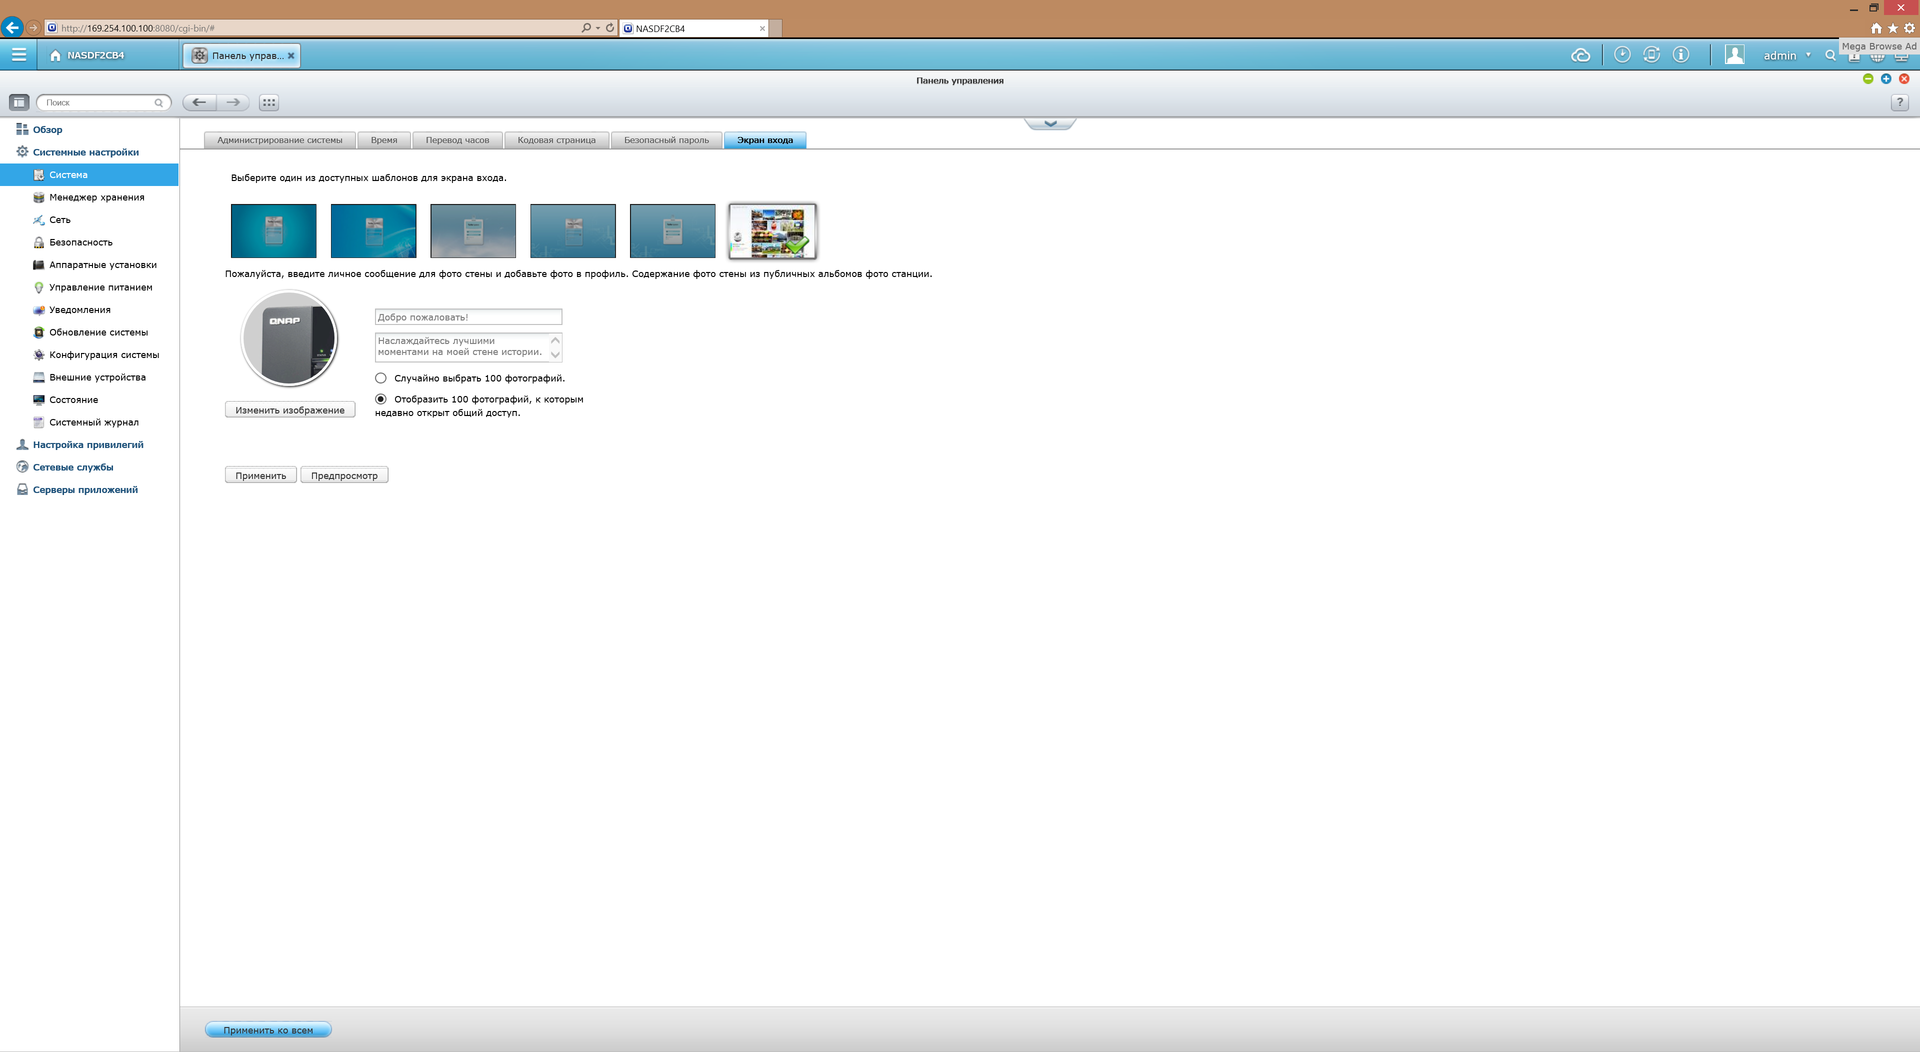The width and height of the screenshot is (1920, 1052).
Task: Open the QTS hamburger main menu
Action: (x=19, y=55)
